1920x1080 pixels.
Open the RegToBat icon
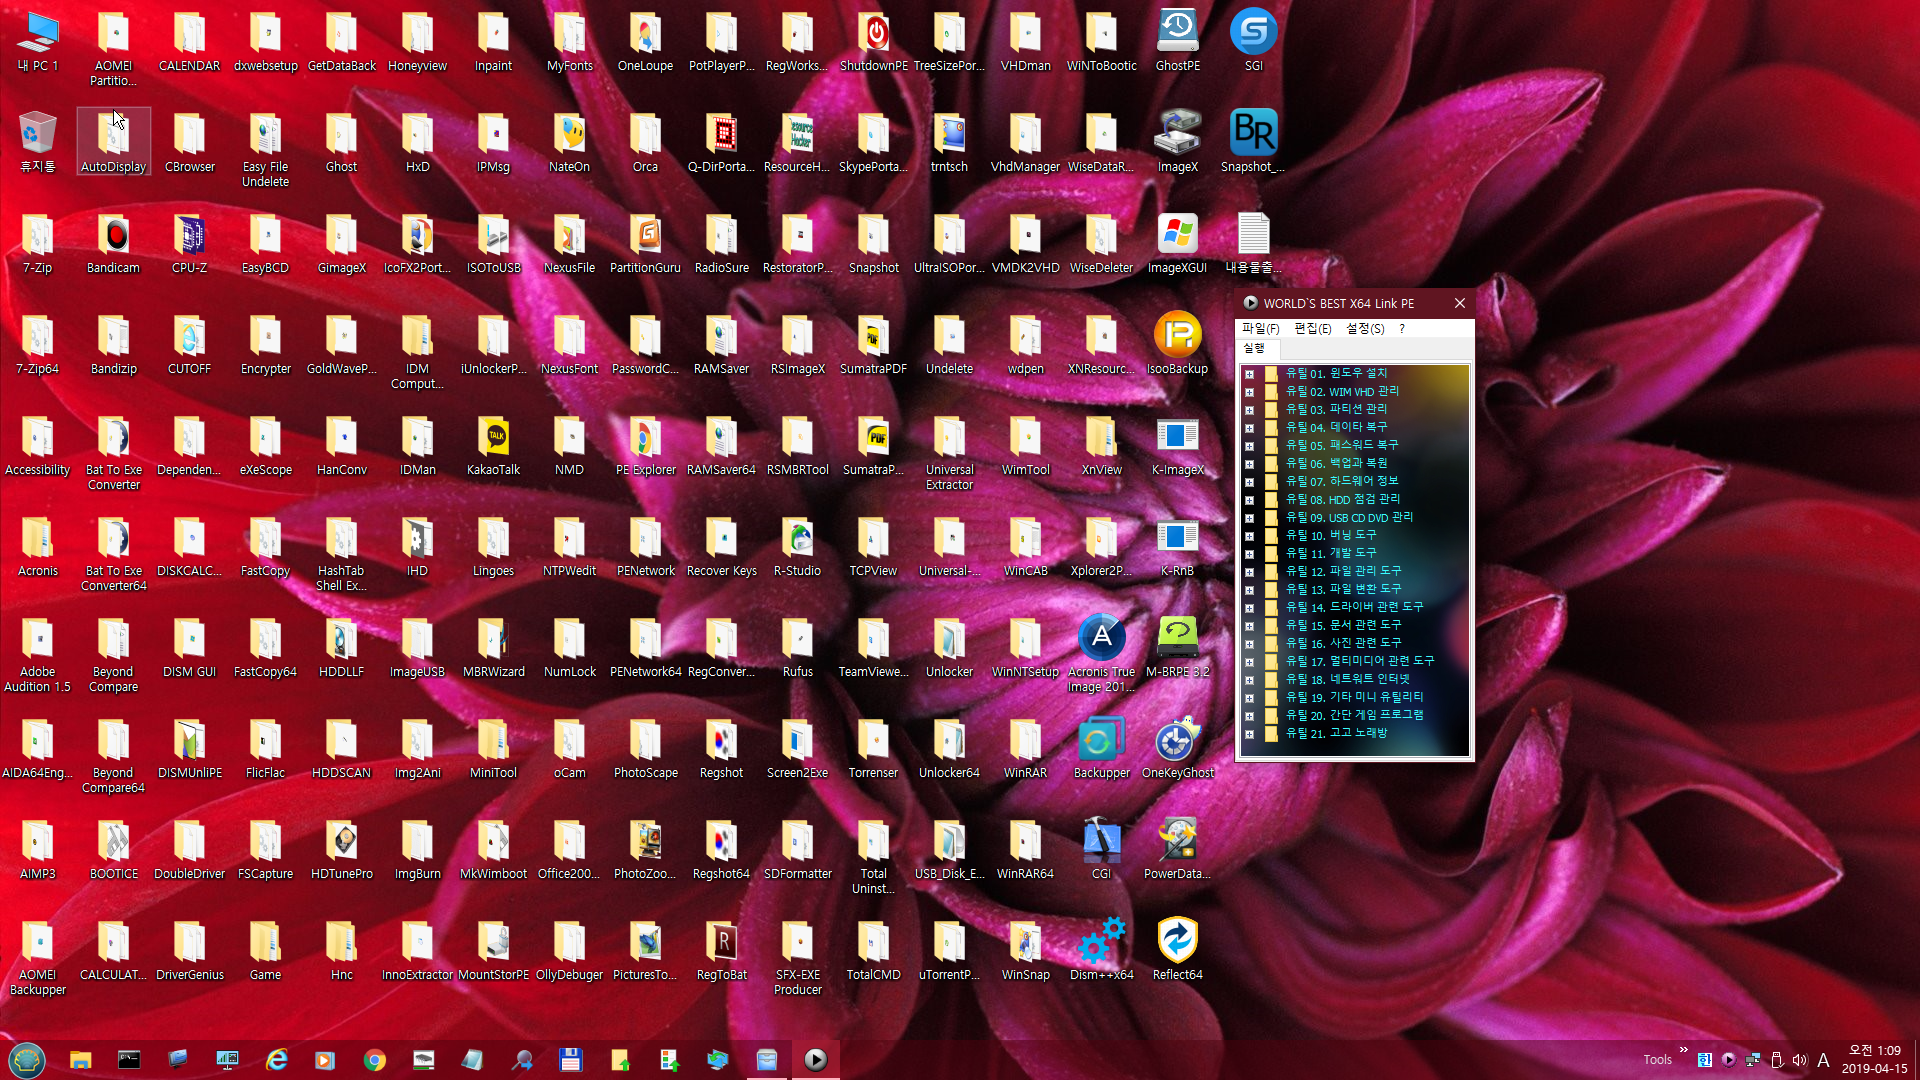[721, 951]
